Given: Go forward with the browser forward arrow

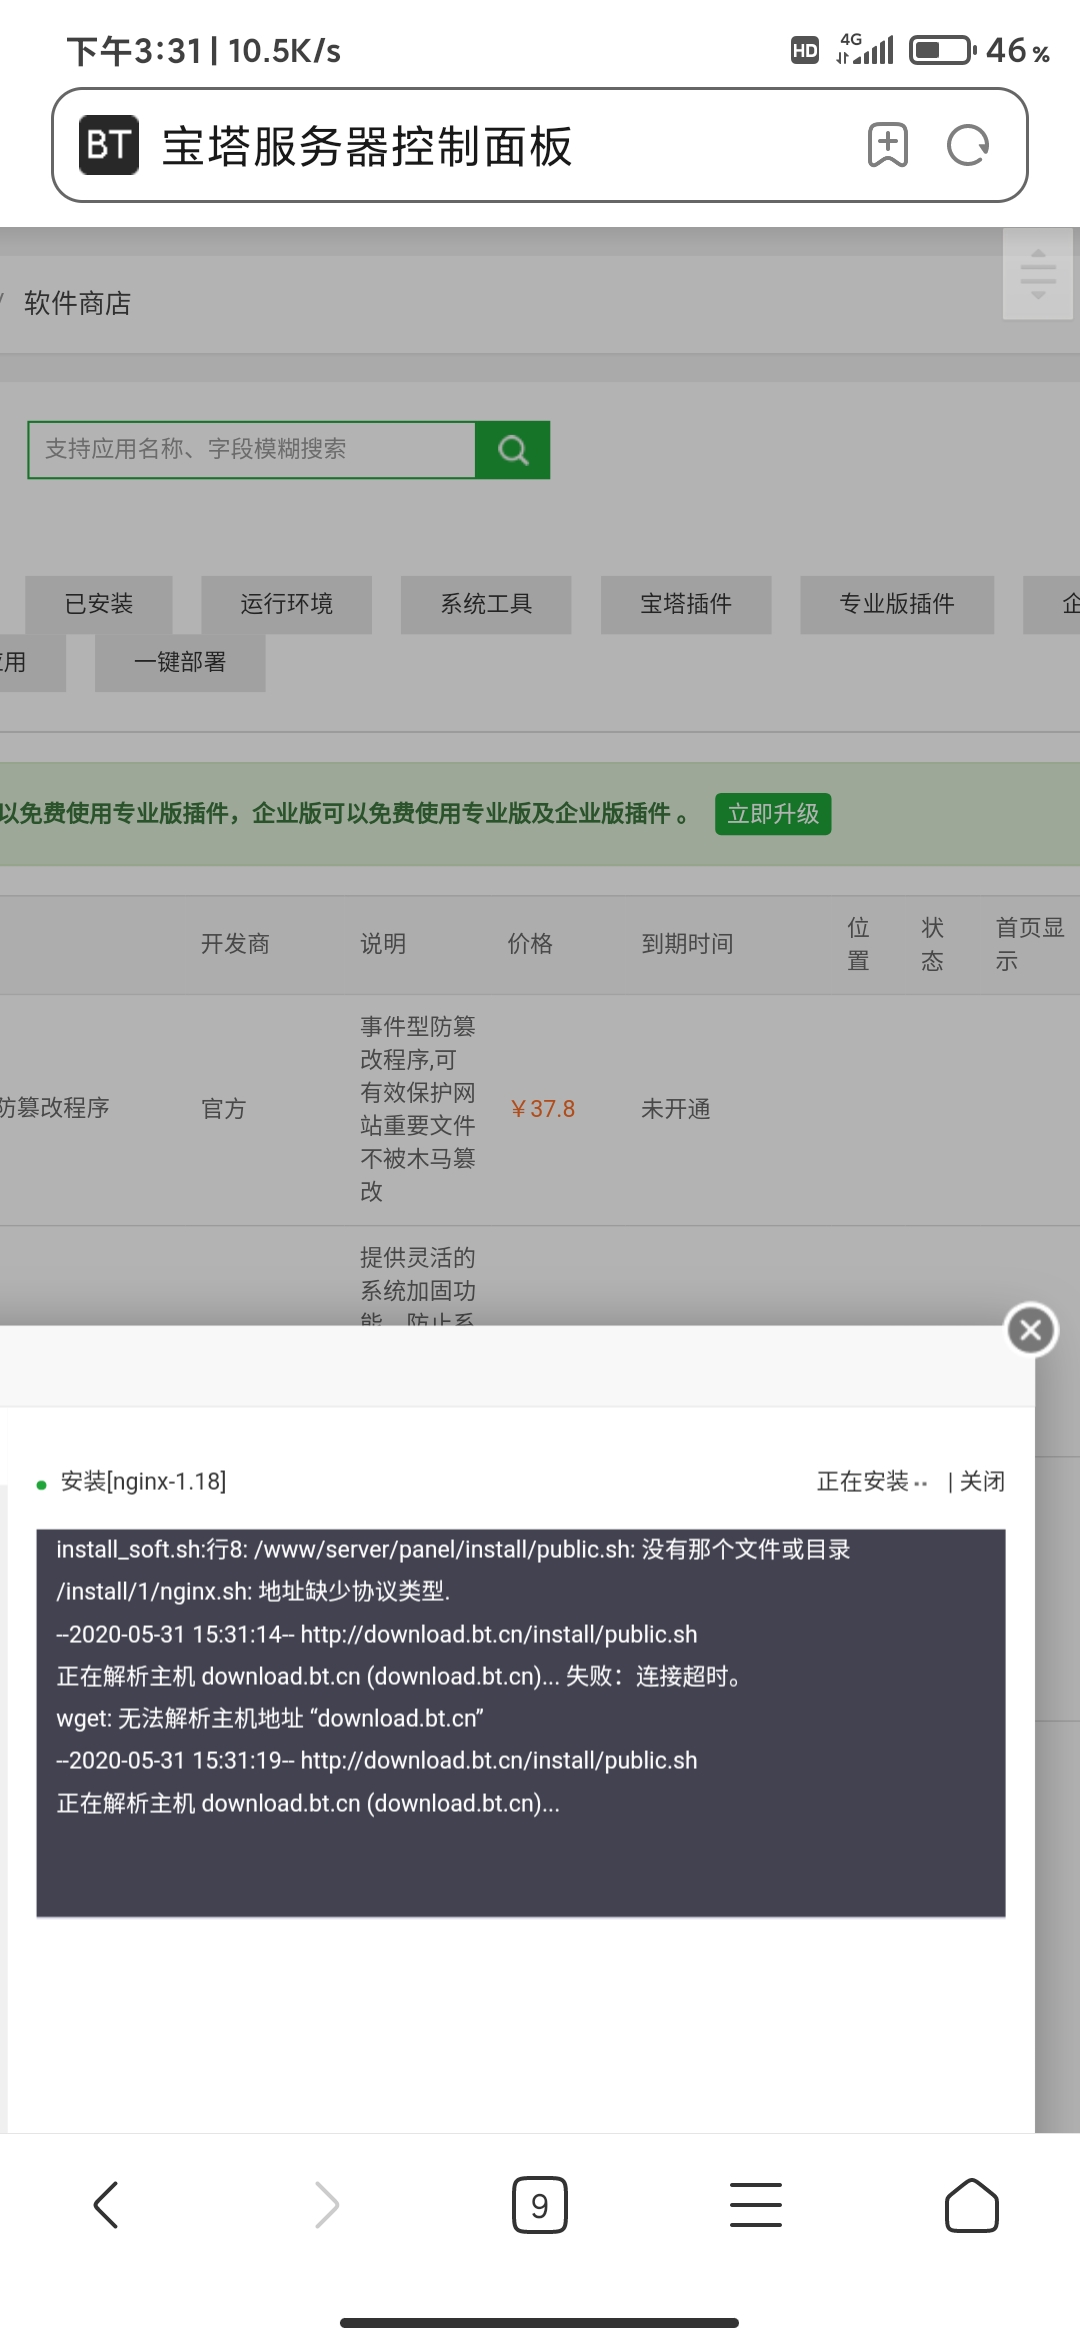Looking at the screenshot, I should 327,2205.
